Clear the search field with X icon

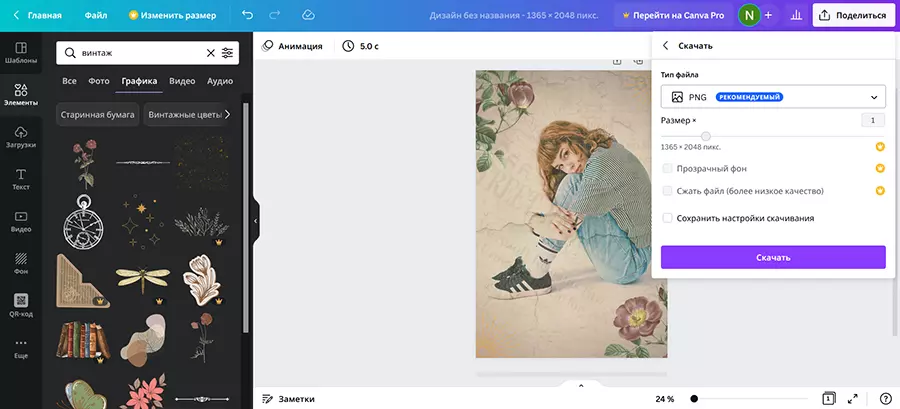[x=210, y=53]
